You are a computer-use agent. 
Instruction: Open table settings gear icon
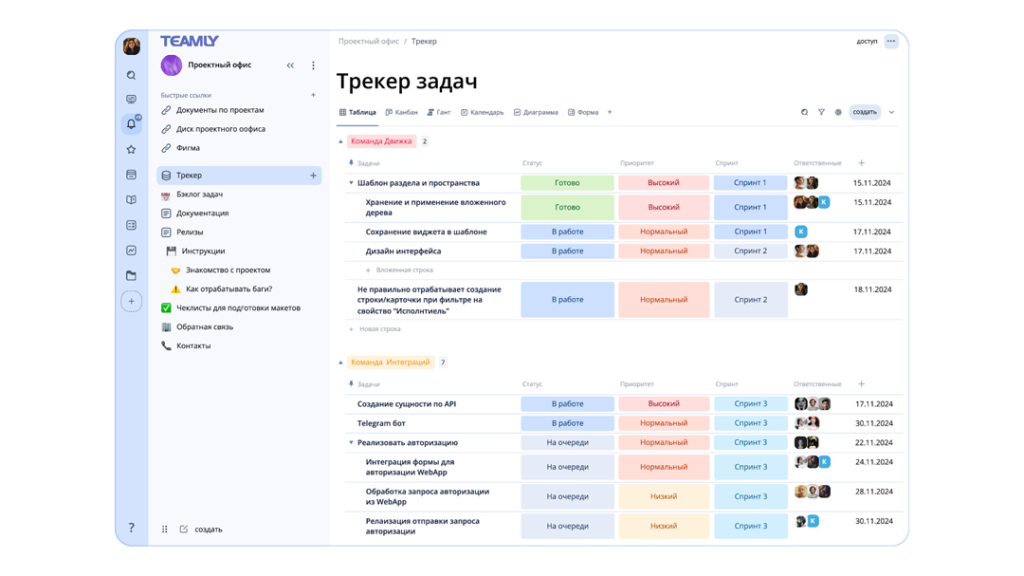pyautogui.click(x=838, y=113)
